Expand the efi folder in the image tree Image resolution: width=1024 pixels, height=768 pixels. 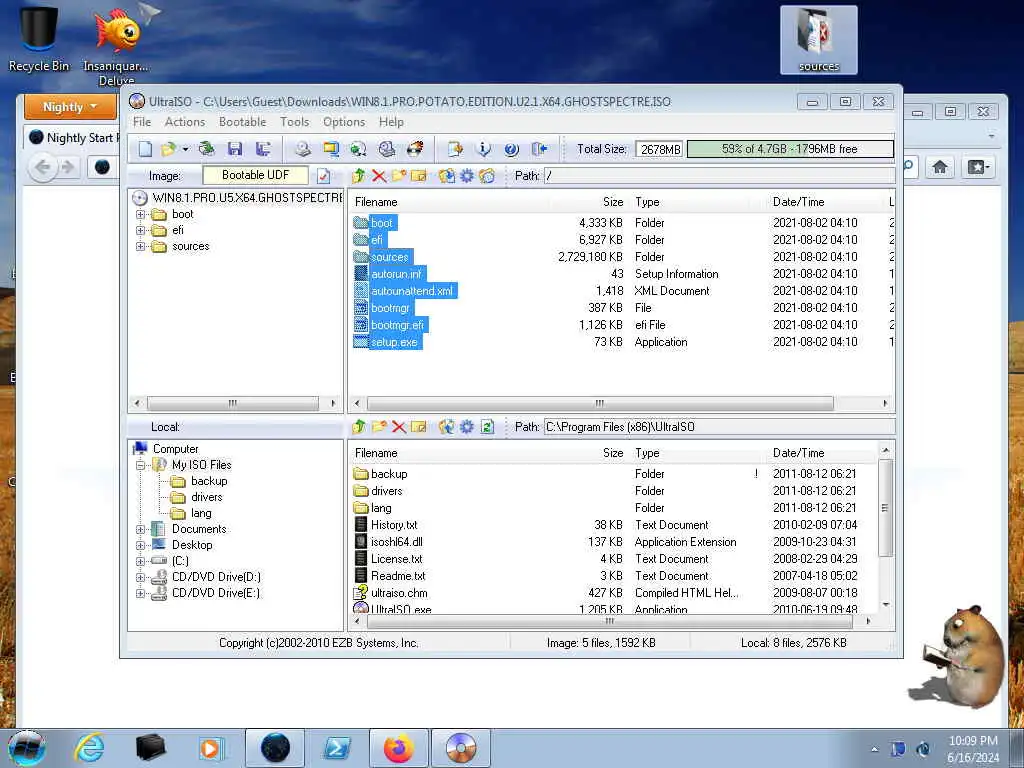coord(140,231)
